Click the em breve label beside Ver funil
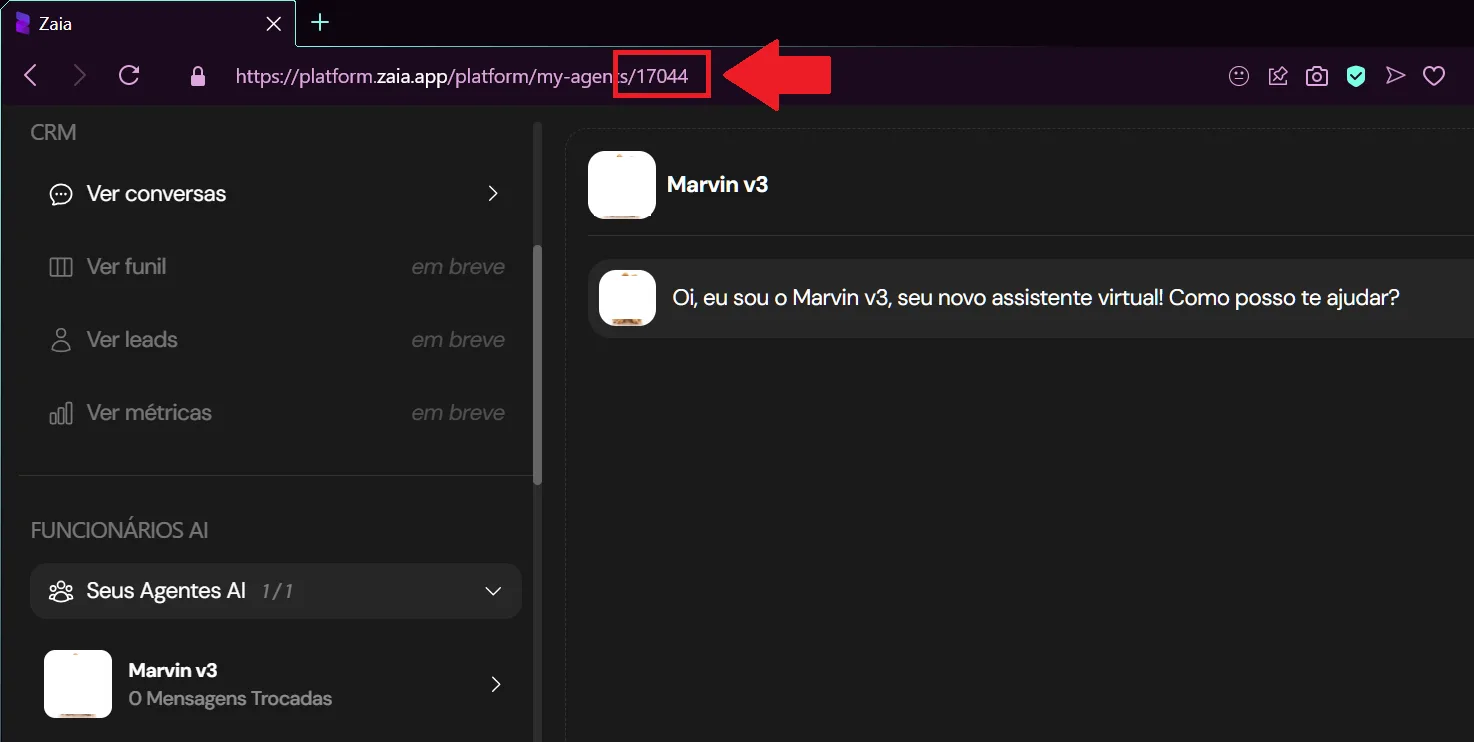Viewport: 1474px width, 742px height. pos(458,267)
